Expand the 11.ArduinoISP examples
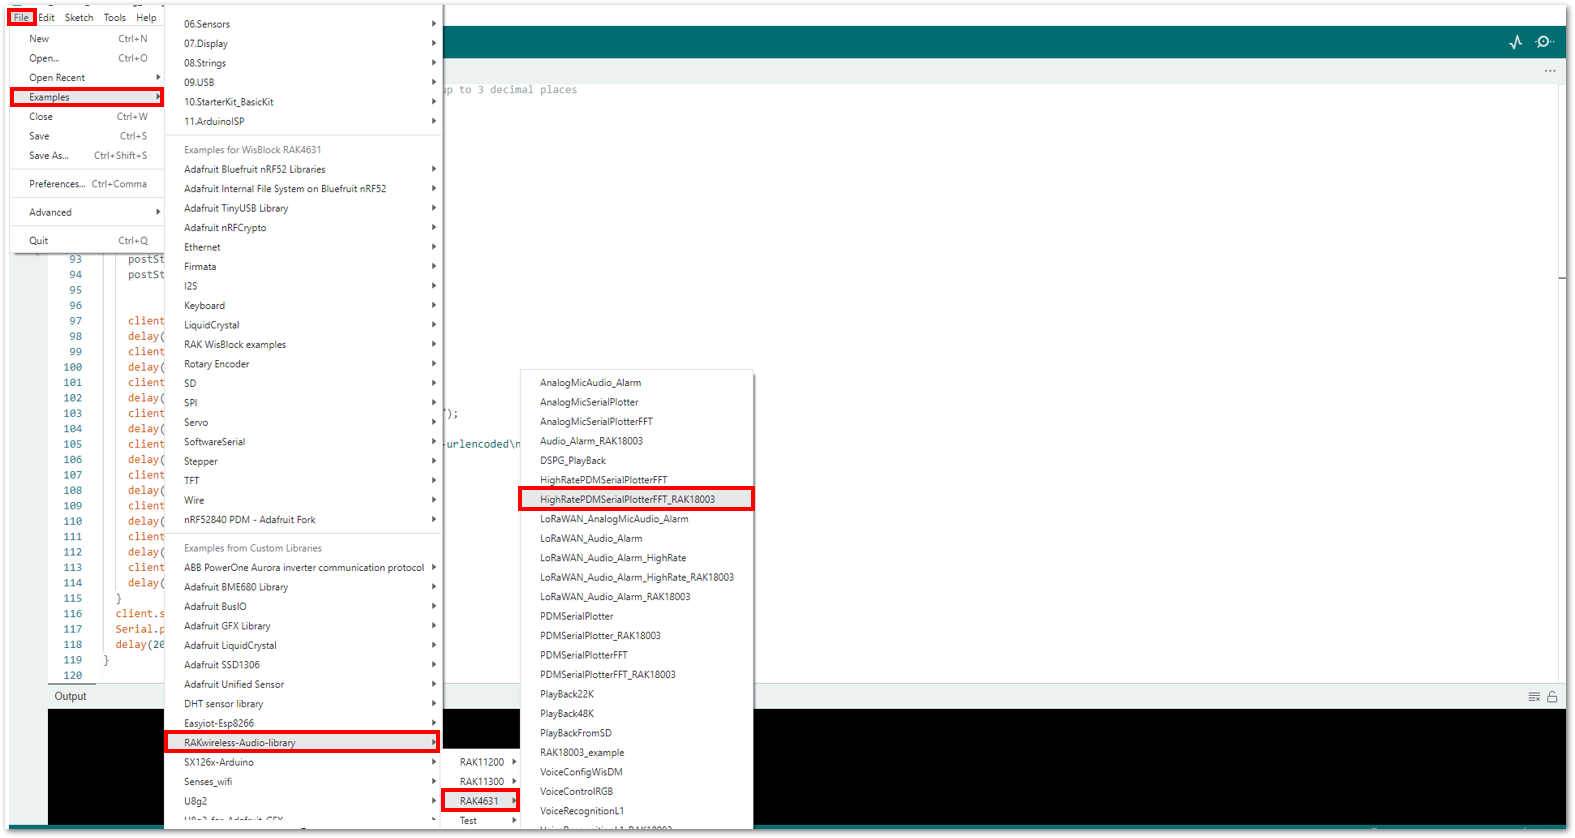 coord(304,122)
